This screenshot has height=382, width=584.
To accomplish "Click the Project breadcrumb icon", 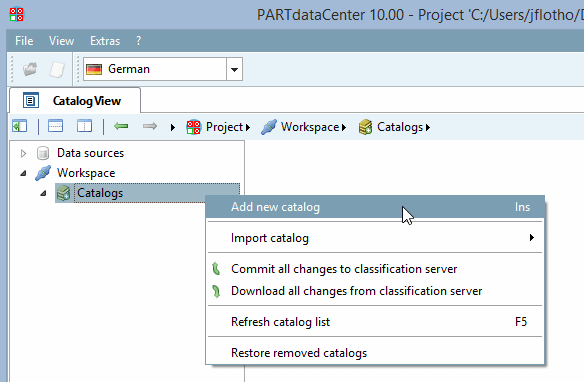I will (x=194, y=127).
